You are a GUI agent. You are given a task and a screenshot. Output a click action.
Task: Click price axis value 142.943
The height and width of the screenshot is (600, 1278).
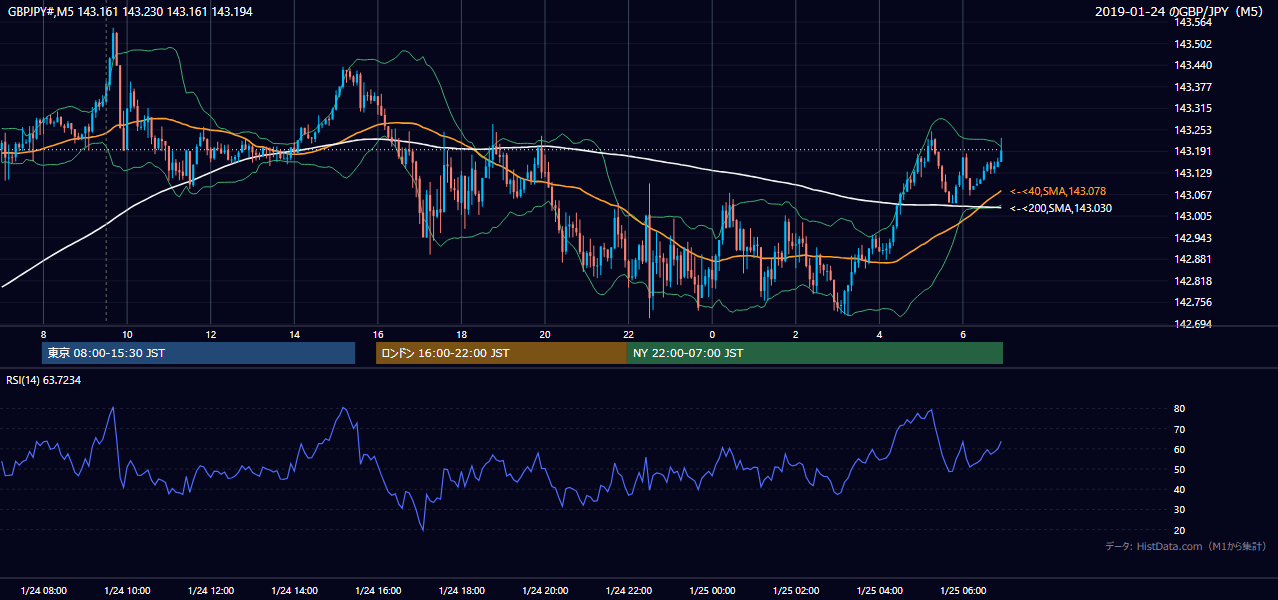pyautogui.click(x=1194, y=238)
